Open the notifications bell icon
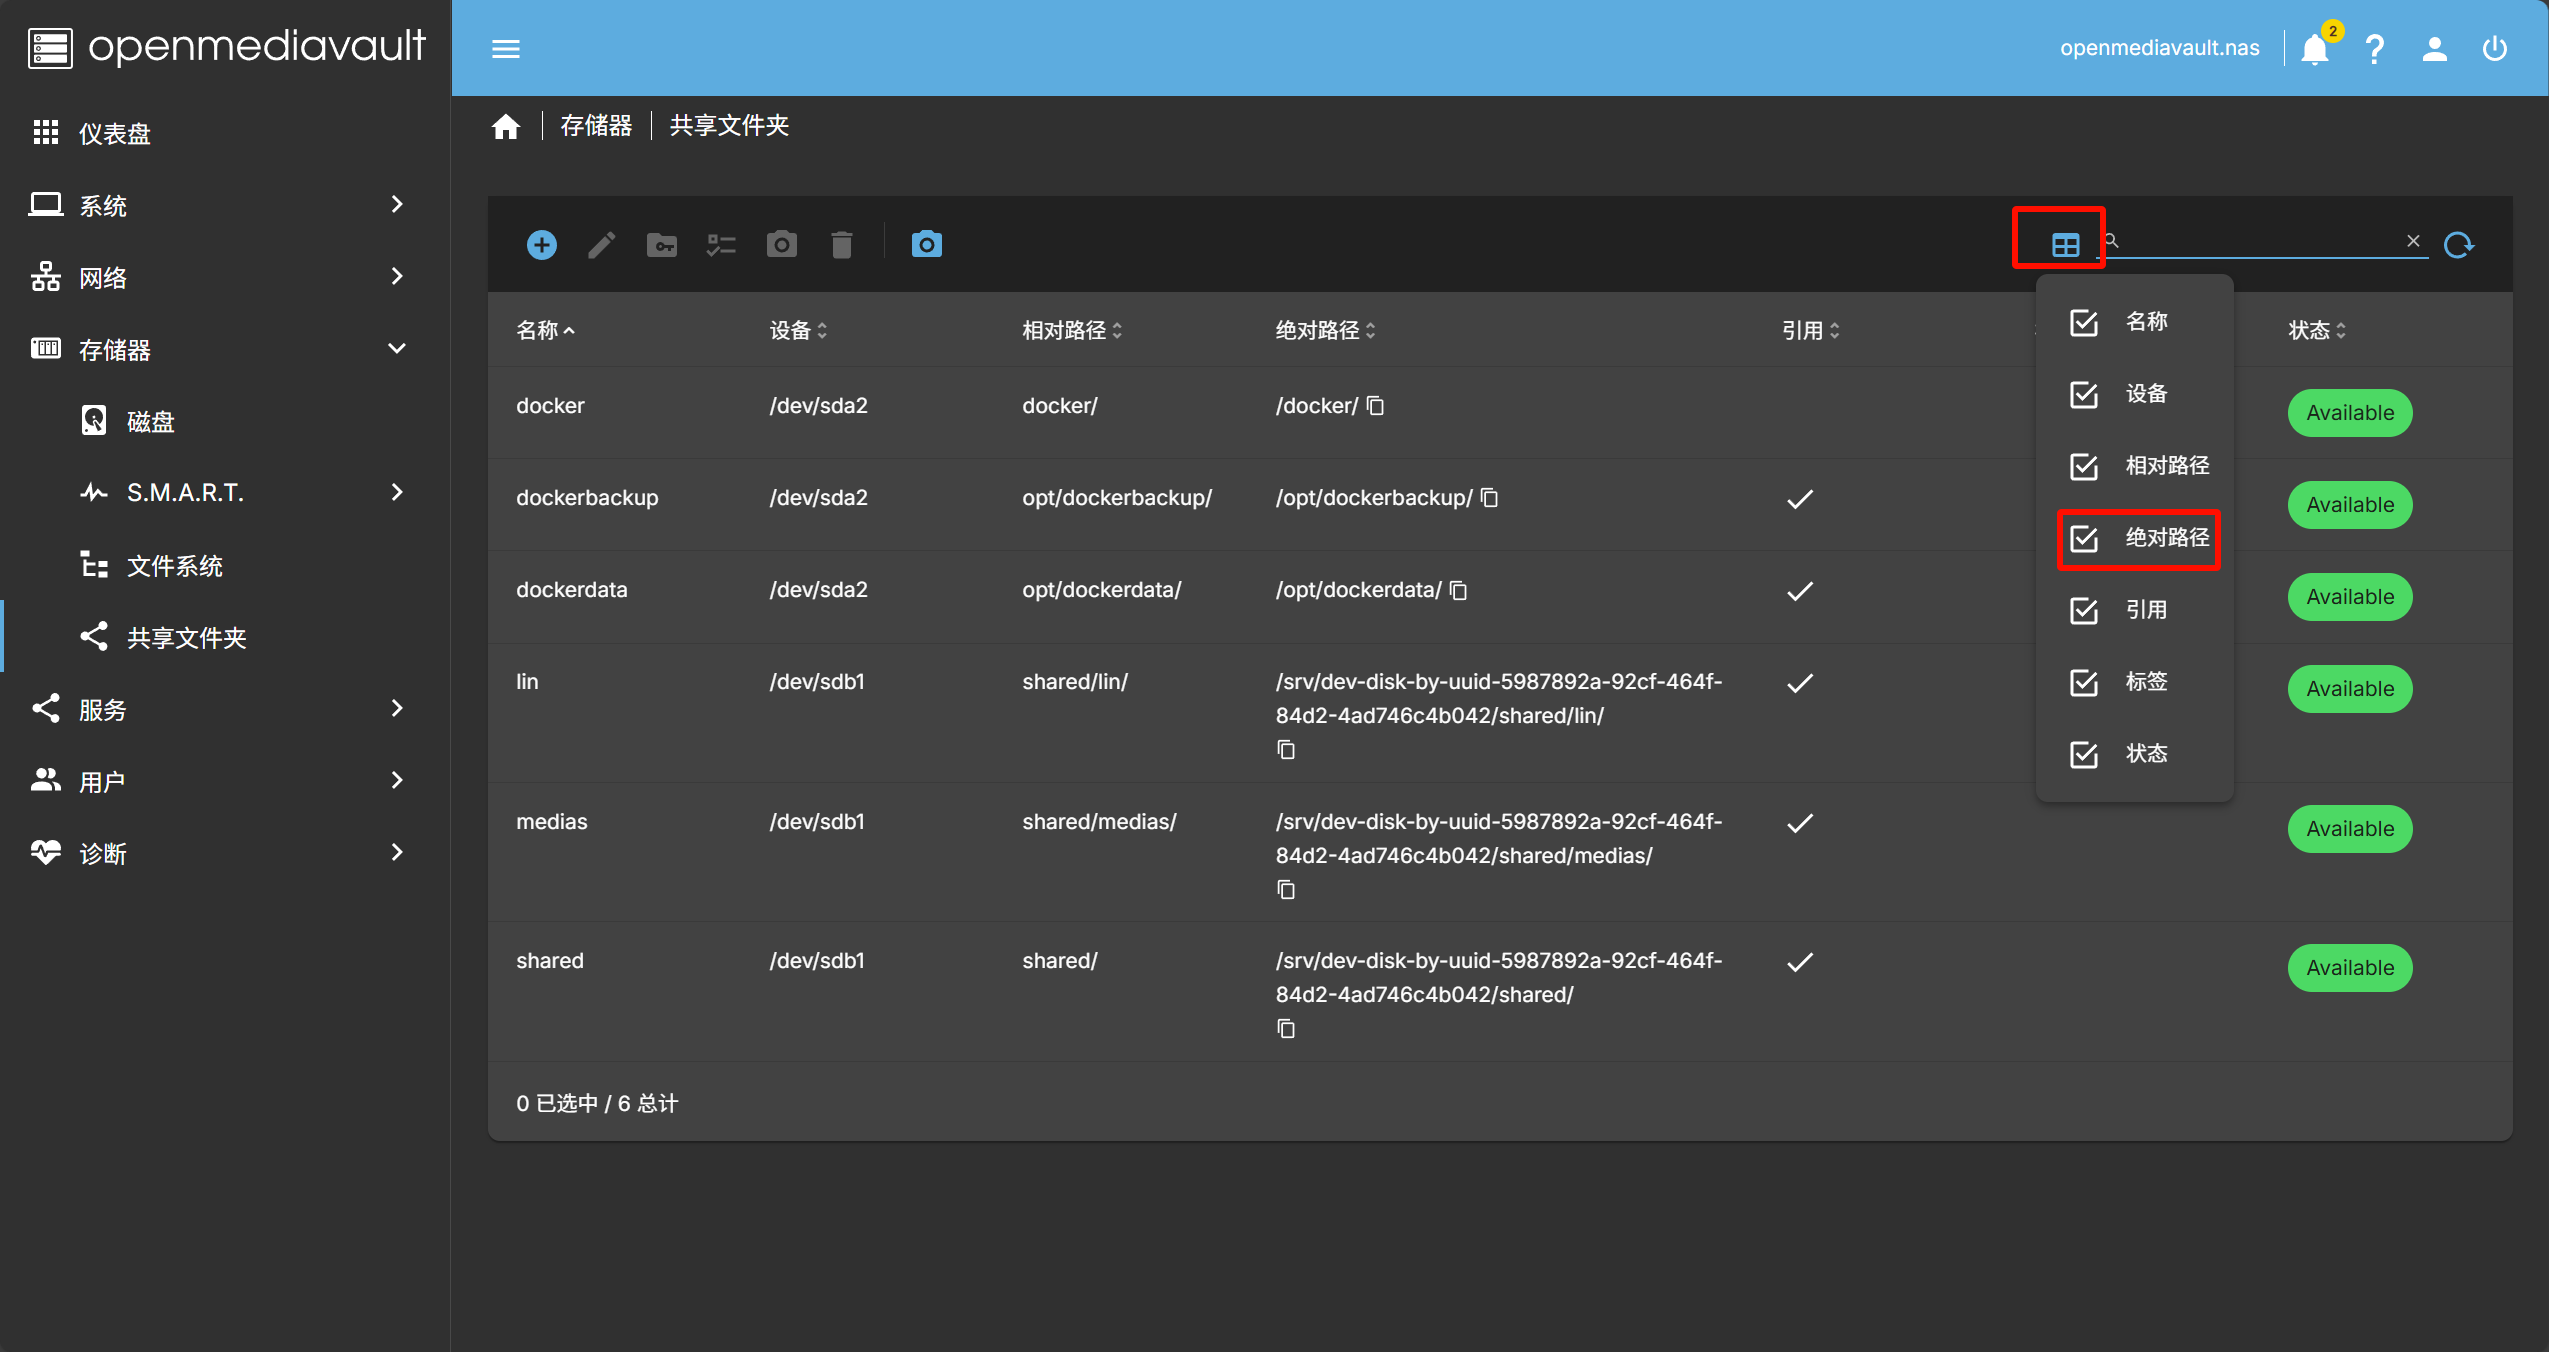The width and height of the screenshot is (2549, 1352). pos(2314,49)
